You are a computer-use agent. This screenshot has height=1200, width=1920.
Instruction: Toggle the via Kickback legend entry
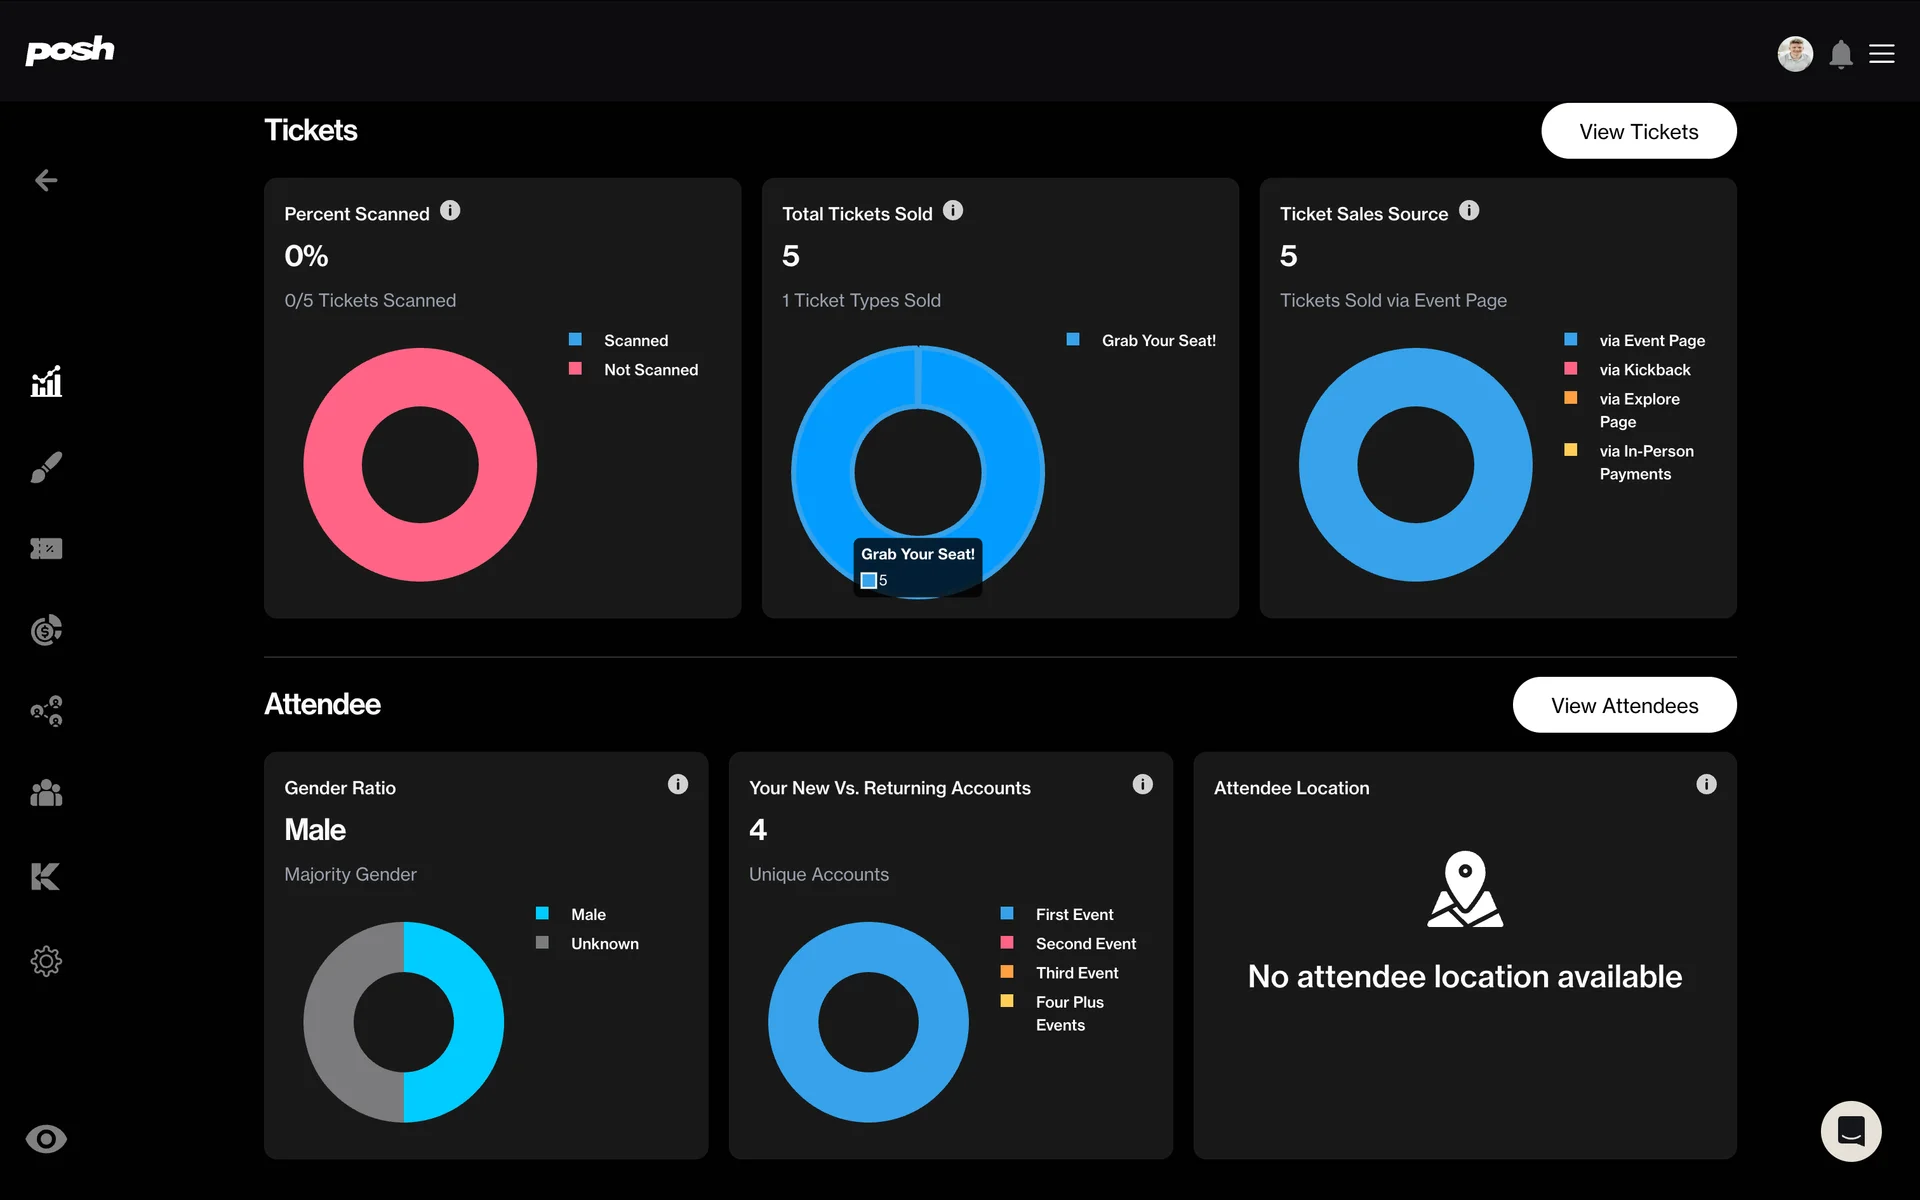(x=1644, y=370)
